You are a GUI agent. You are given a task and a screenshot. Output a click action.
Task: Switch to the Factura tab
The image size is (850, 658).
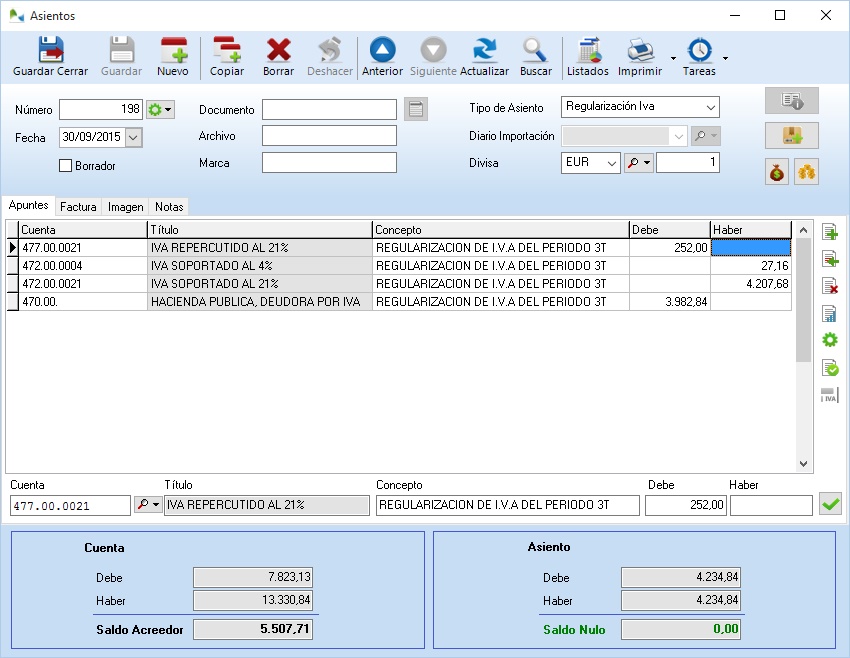click(78, 207)
